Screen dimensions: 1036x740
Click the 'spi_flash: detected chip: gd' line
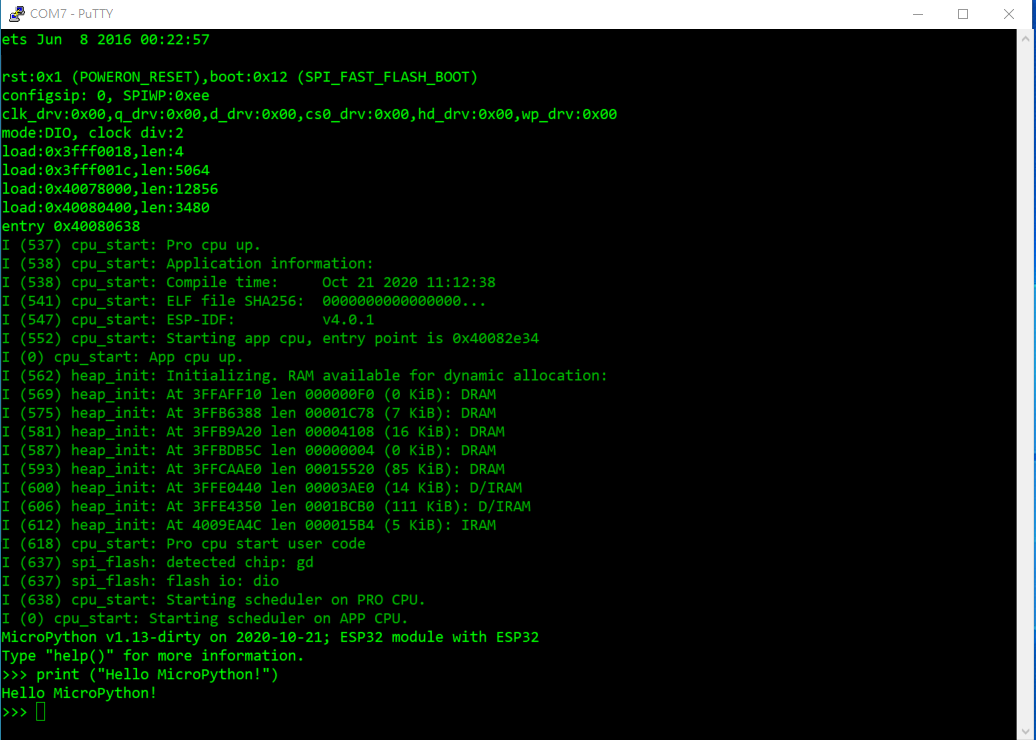pyautogui.click(x=157, y=562)
